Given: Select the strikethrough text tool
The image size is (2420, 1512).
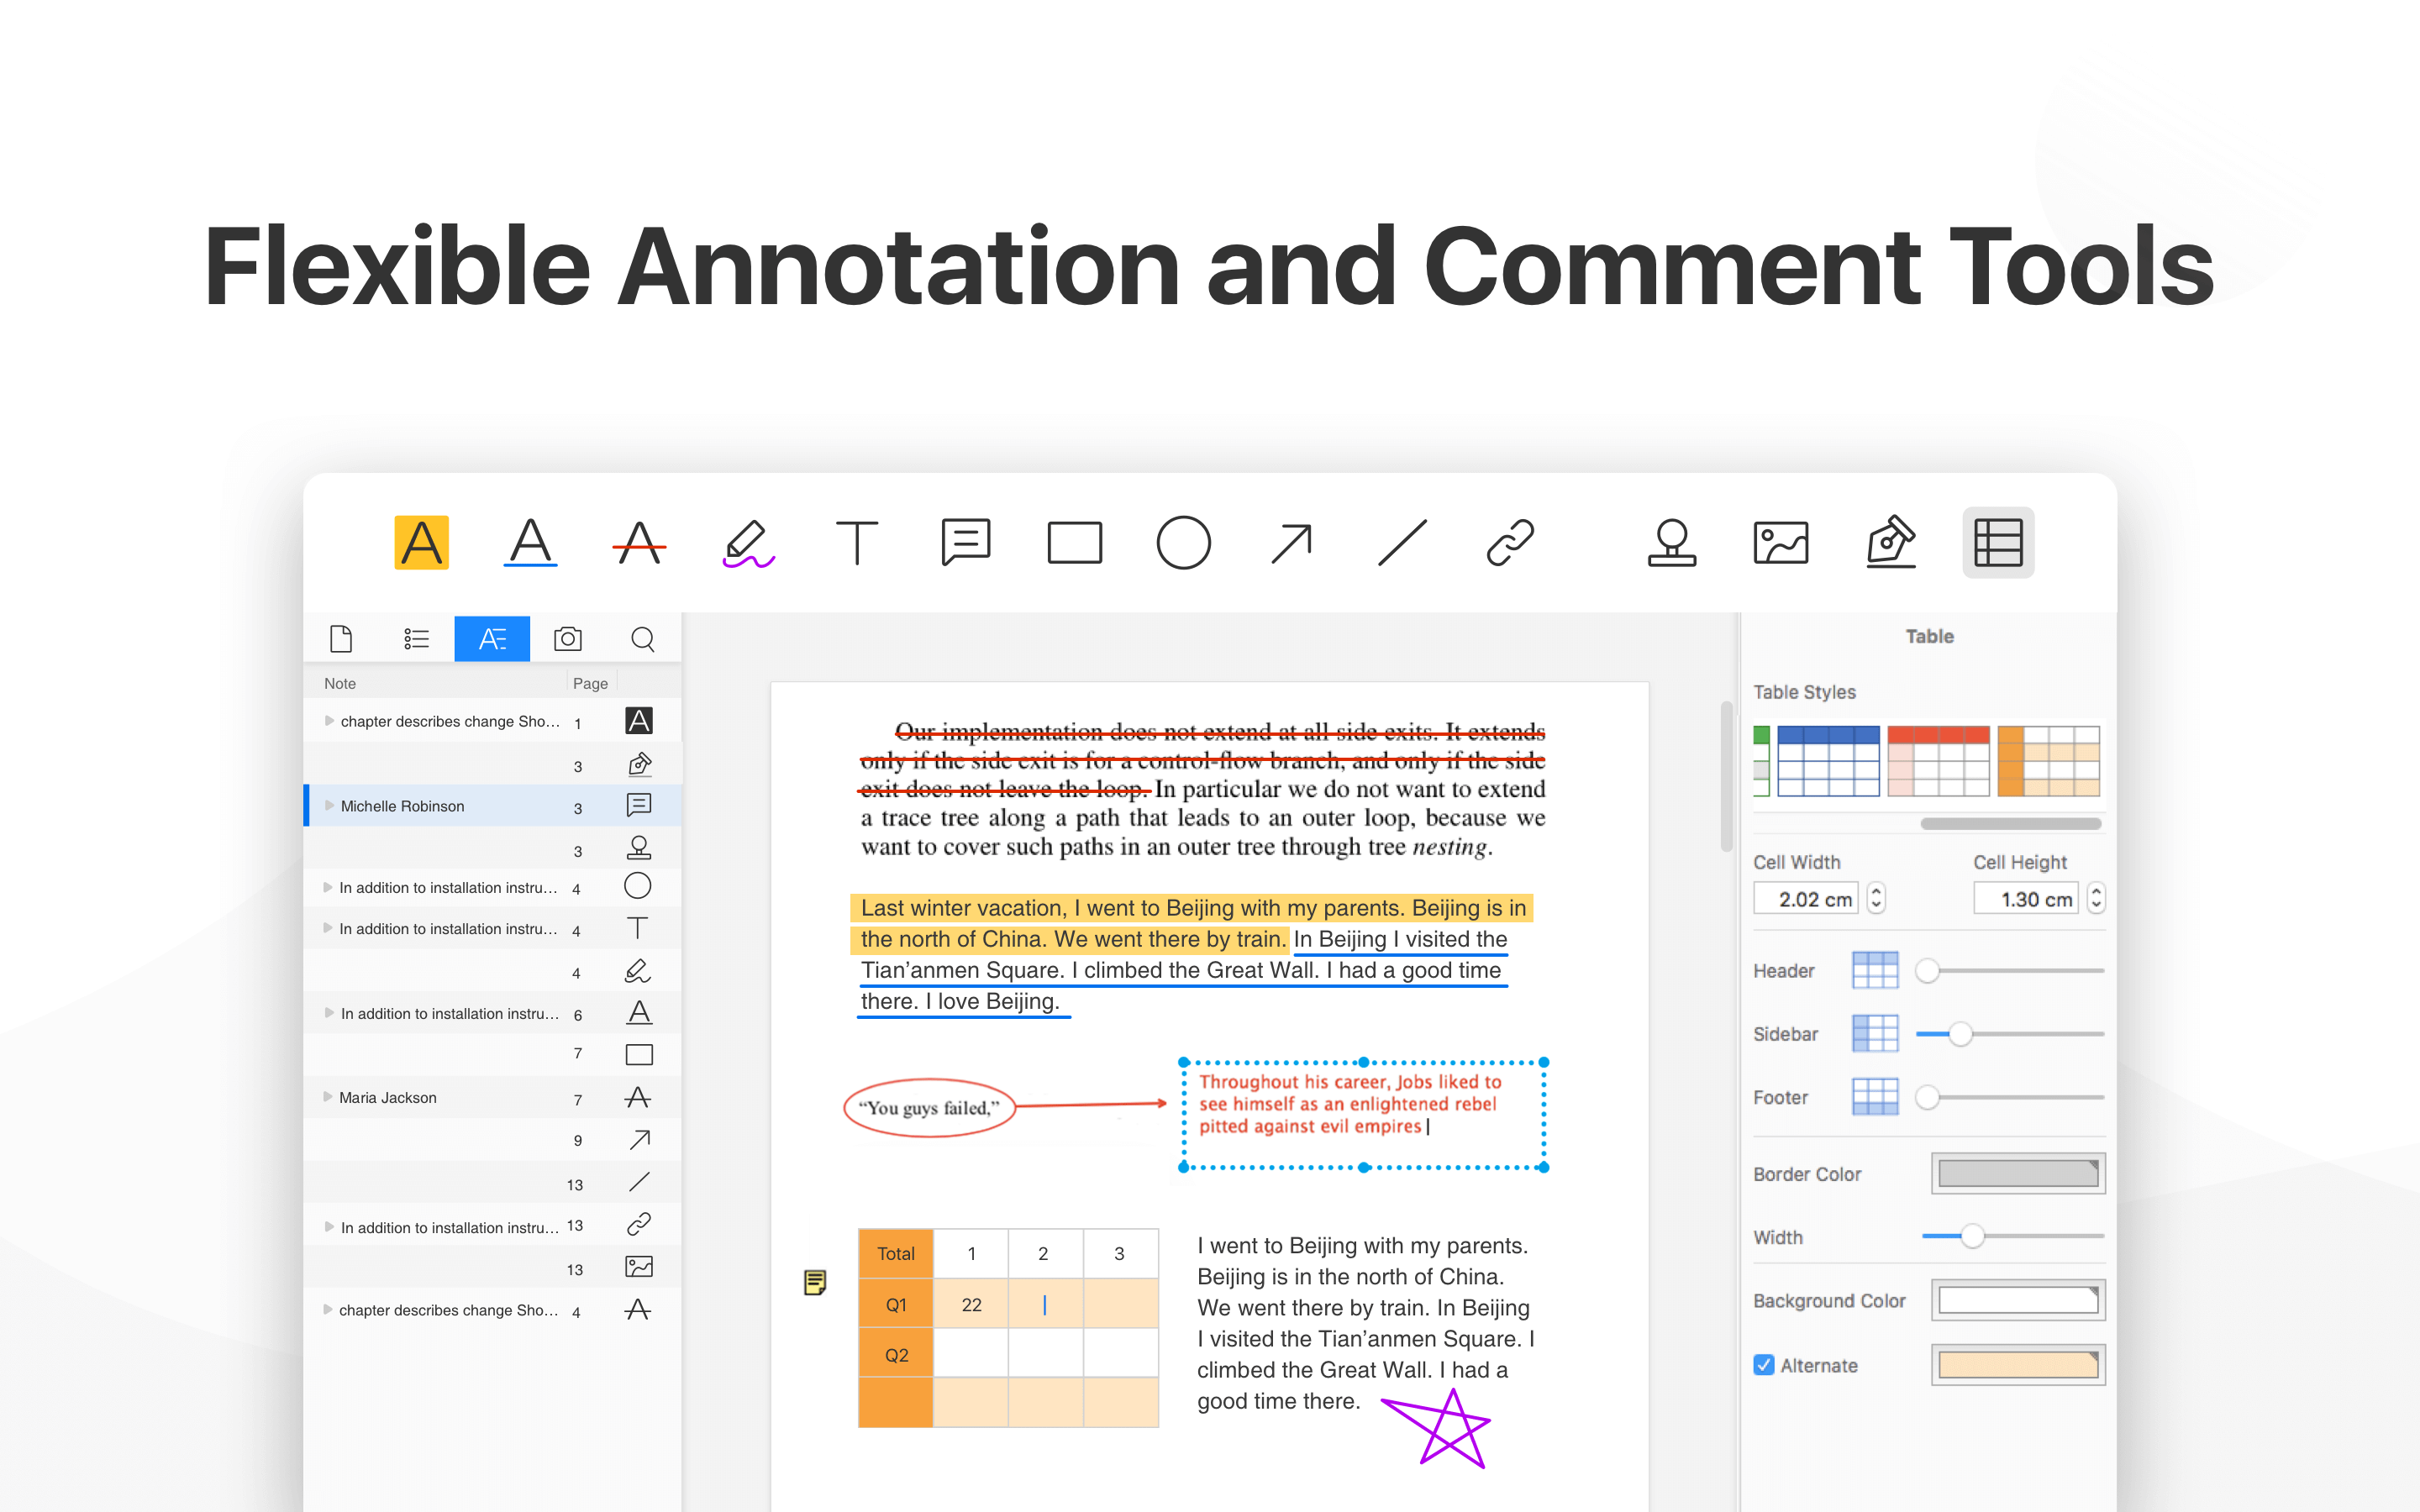Looking at the screenshot, I should point(638,542).
